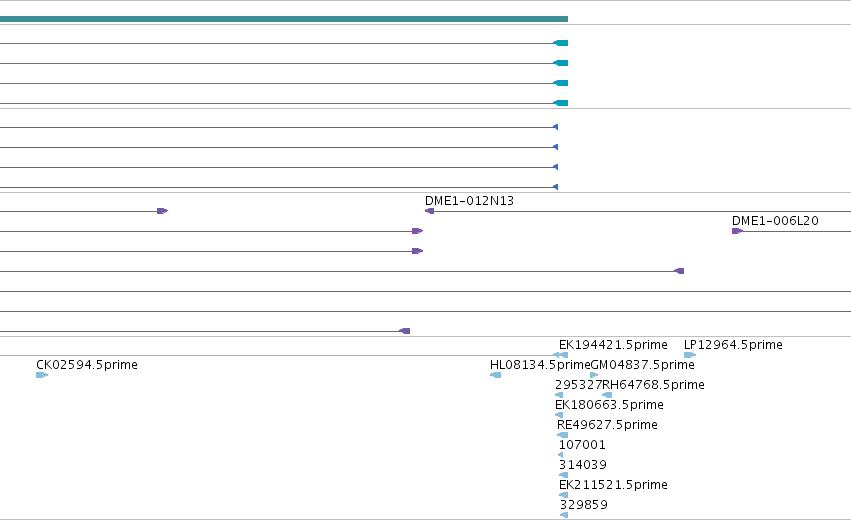Image resolution: width=851 pixels, height=520 pixels.
Task: Select the RE49627.5prime arrow glyph
Action: (562, 435)
